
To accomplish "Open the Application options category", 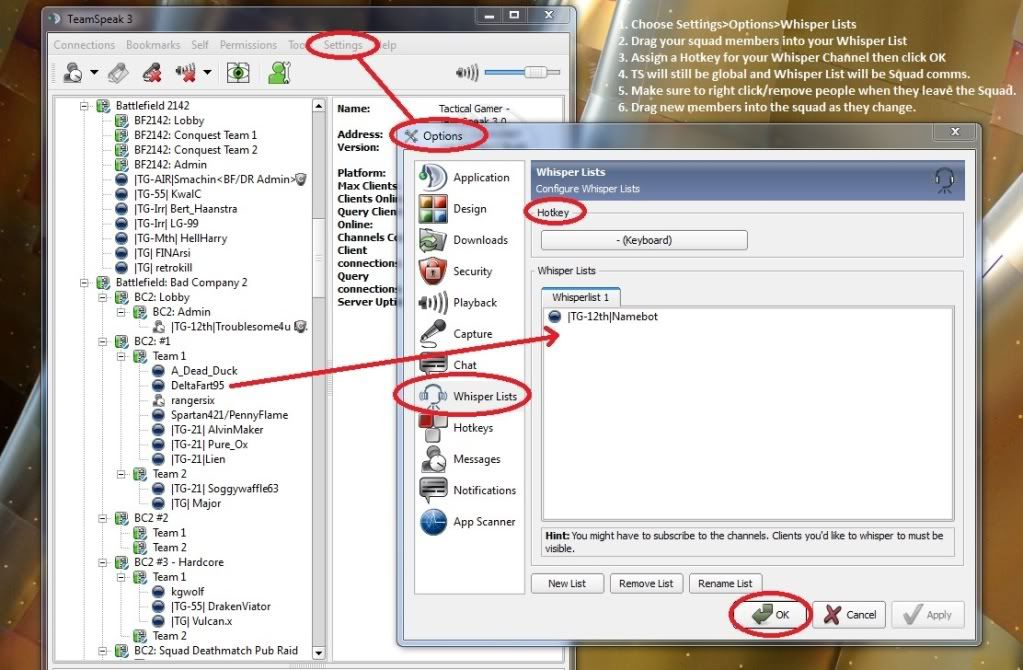I will coord(465,177).
